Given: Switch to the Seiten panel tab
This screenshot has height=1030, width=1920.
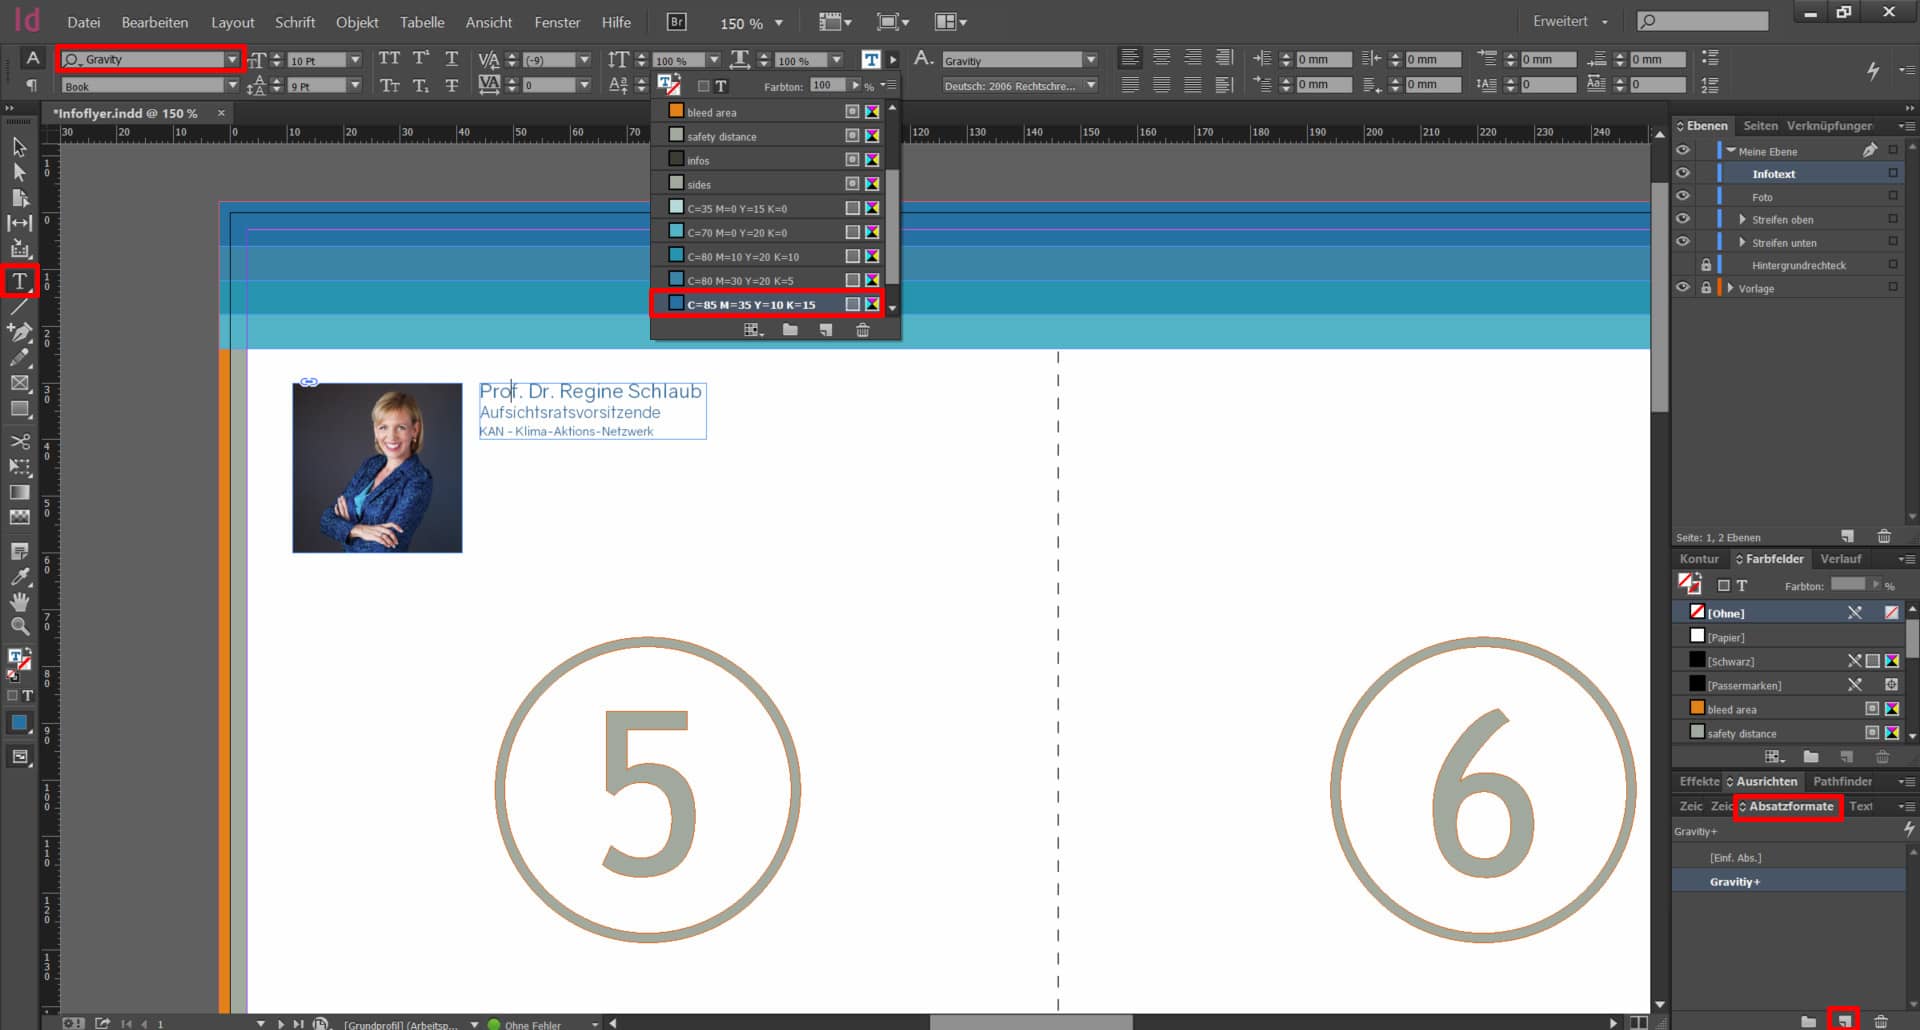Looking at the screenshot, I should [x=1760, y=126].
